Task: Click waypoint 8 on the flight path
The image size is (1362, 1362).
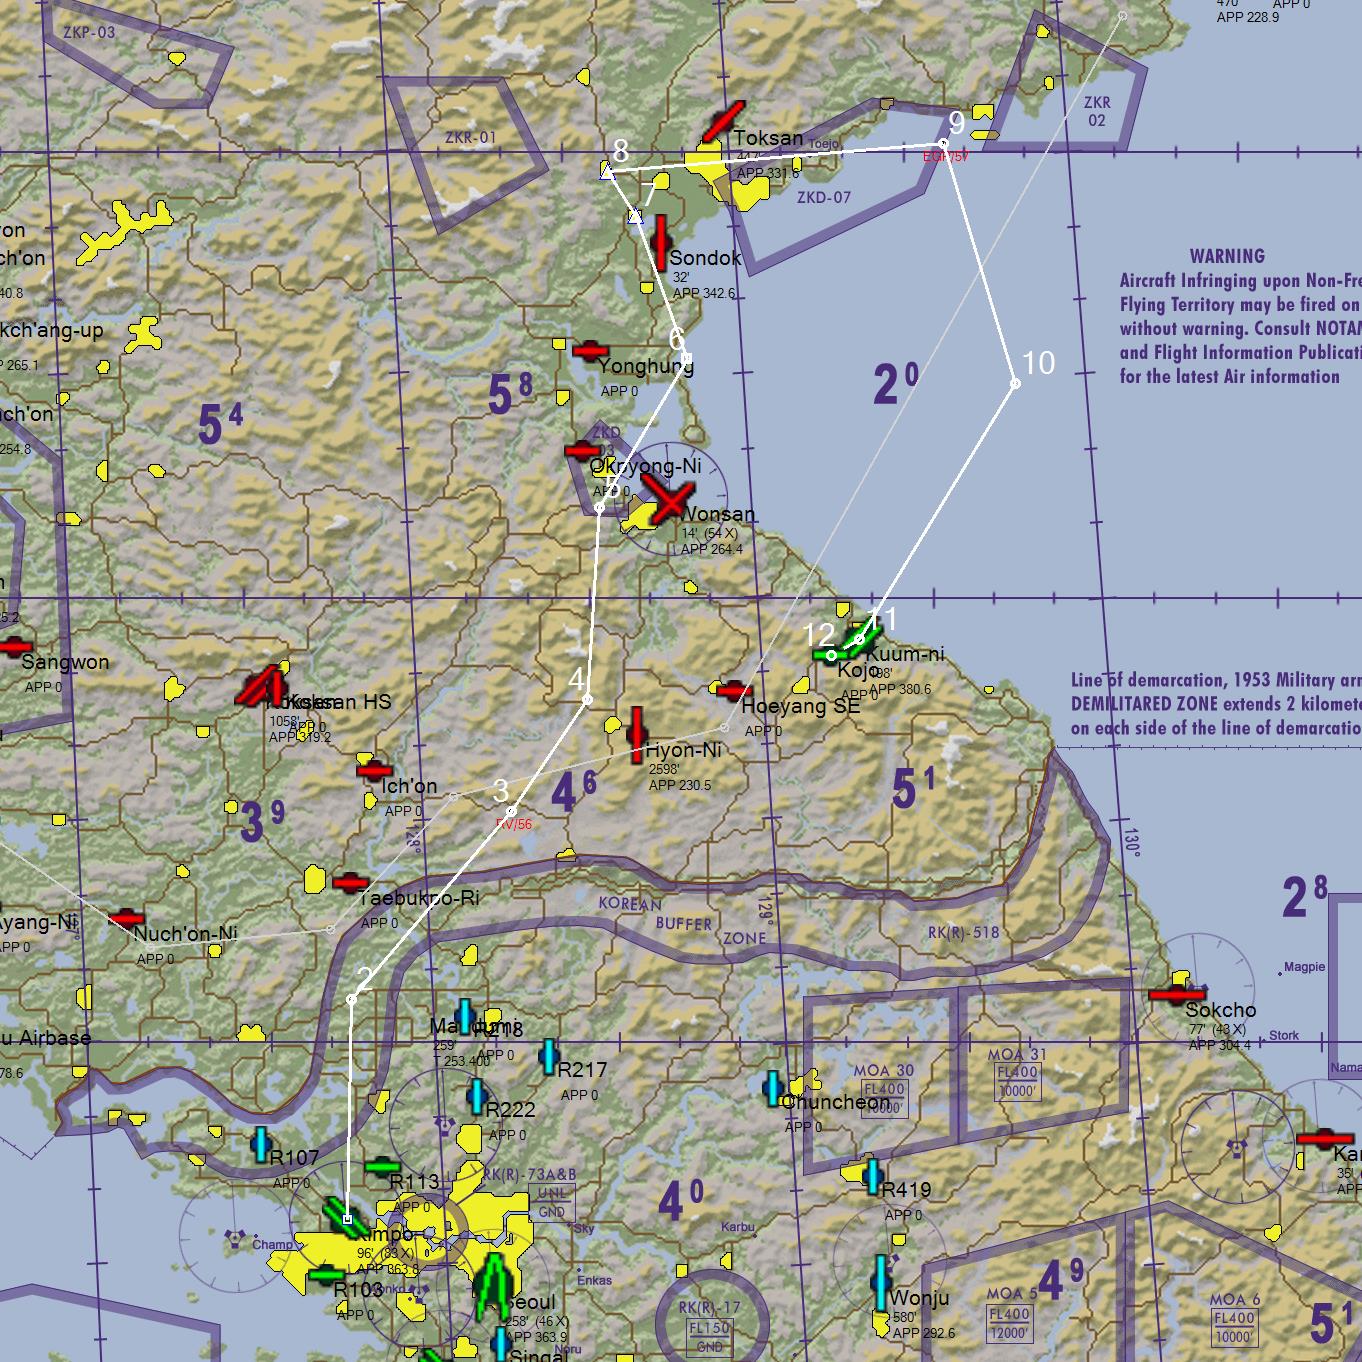Action: 608,171
